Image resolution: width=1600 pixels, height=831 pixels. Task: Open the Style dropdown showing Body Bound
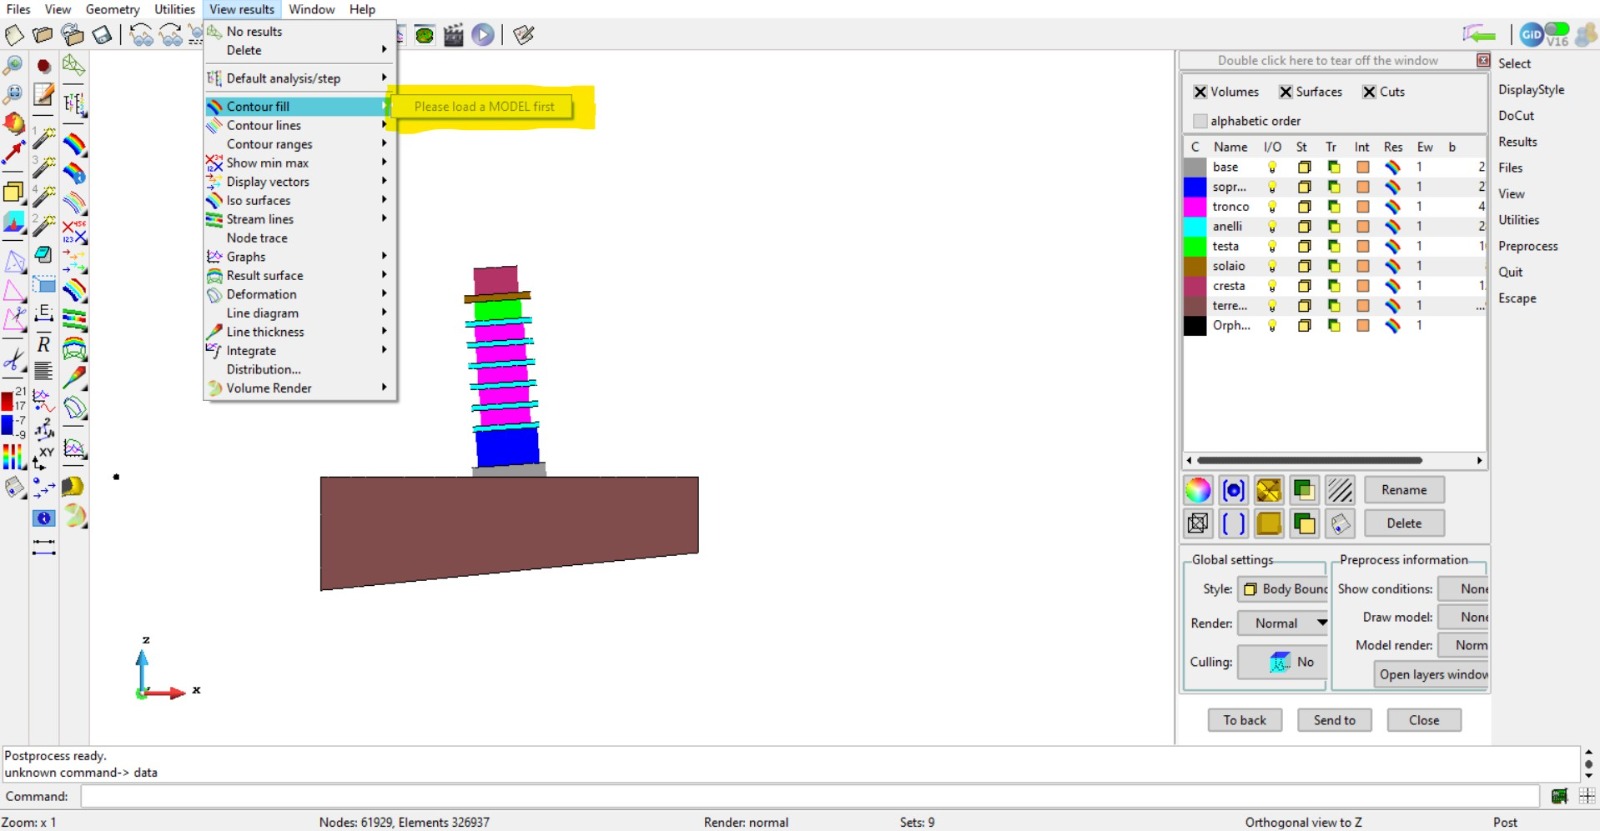(x=1284, y=589)
